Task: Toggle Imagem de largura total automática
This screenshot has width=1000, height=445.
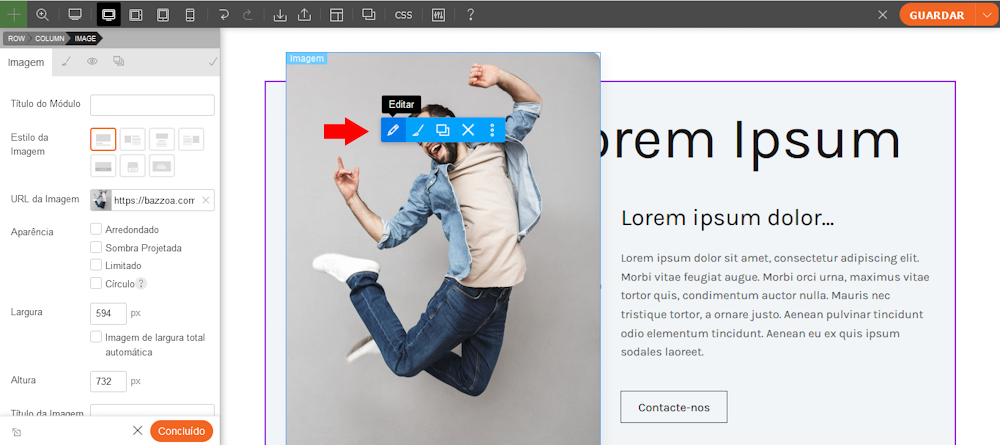Action: (97, 337)
